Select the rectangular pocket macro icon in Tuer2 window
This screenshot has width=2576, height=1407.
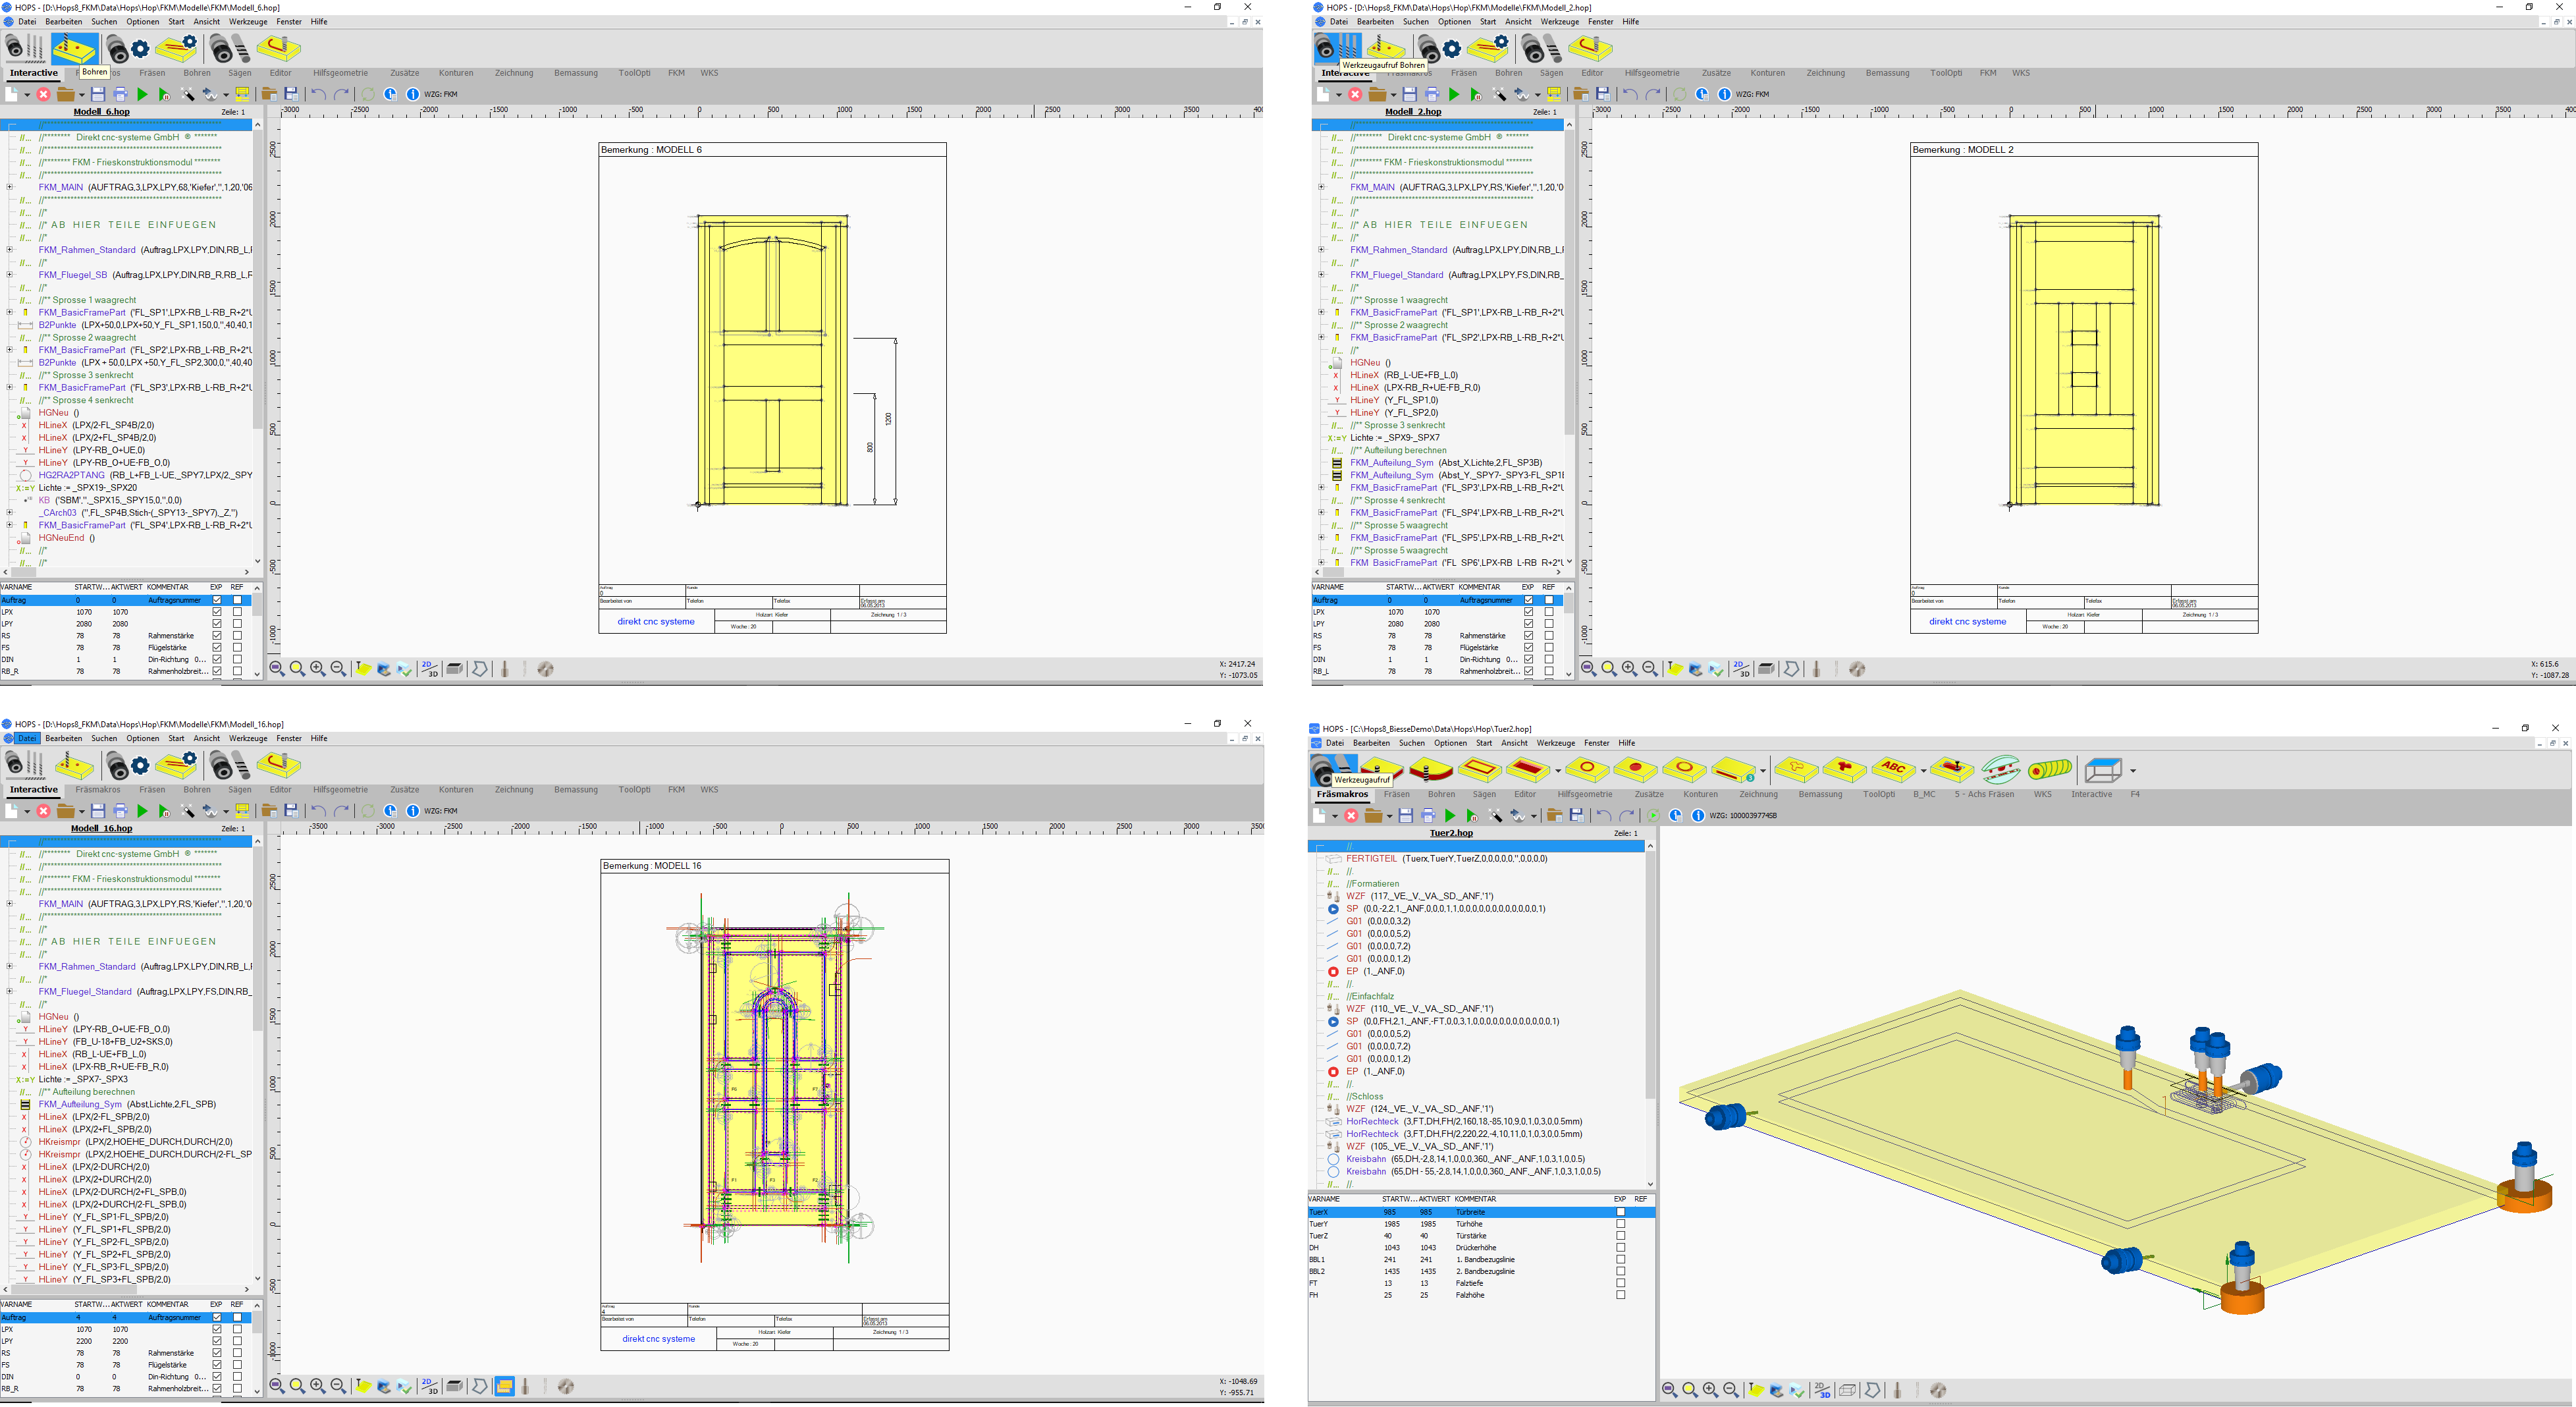click(x=1527, y=769)
